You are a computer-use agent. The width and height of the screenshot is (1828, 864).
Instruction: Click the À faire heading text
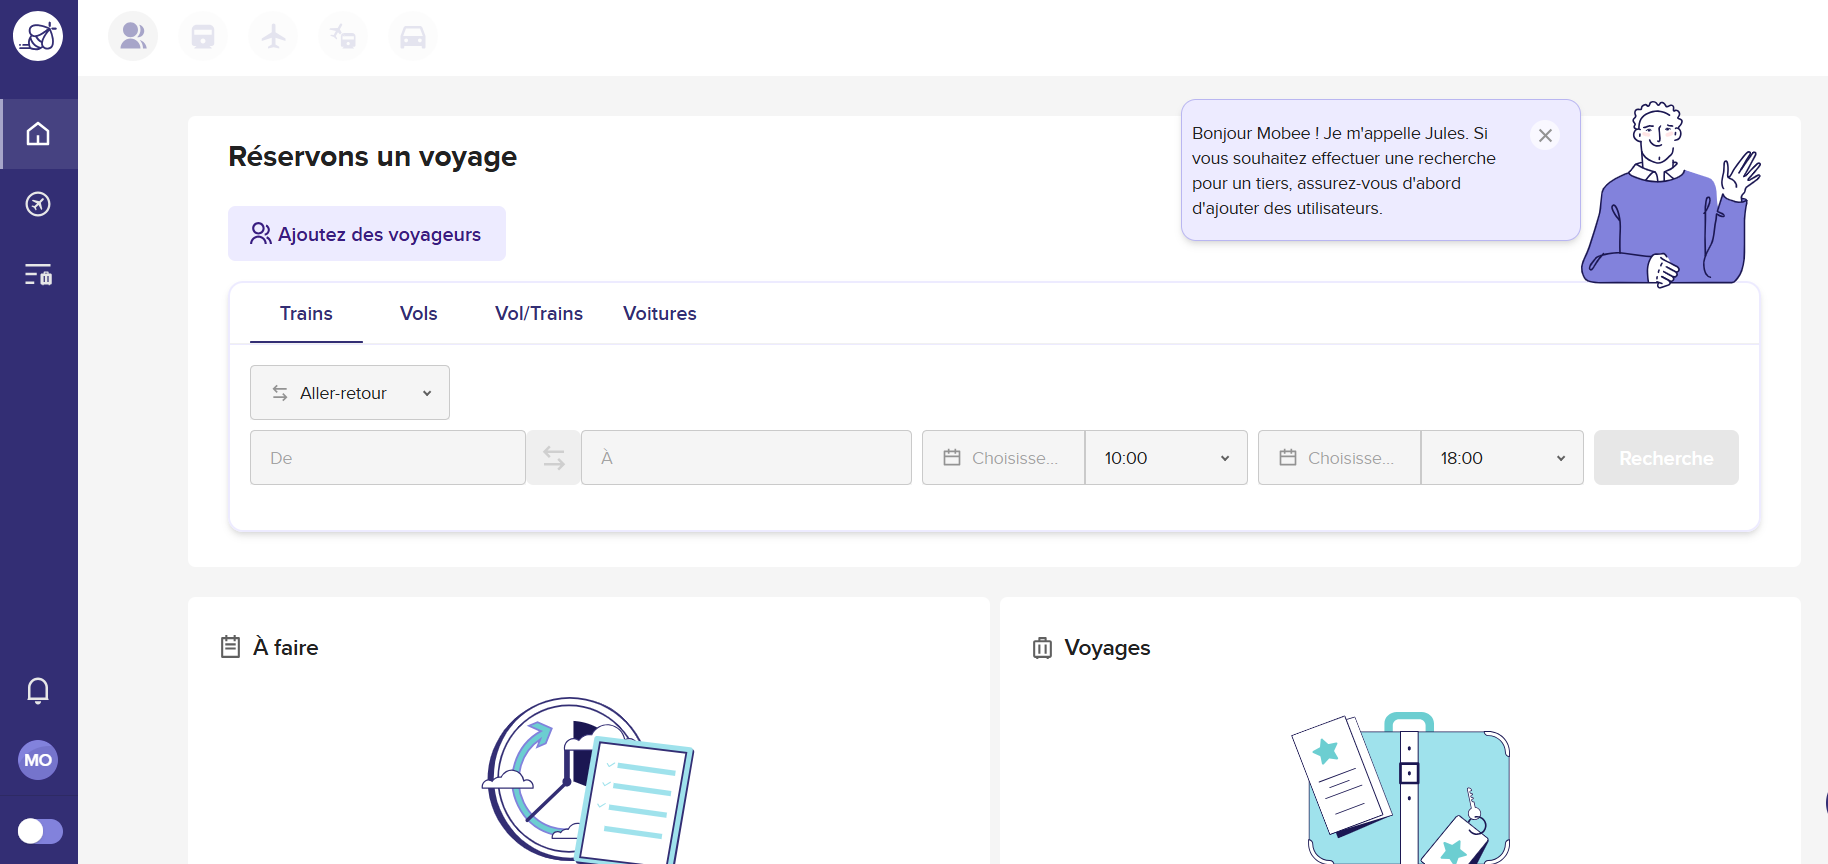click(286, 647)
